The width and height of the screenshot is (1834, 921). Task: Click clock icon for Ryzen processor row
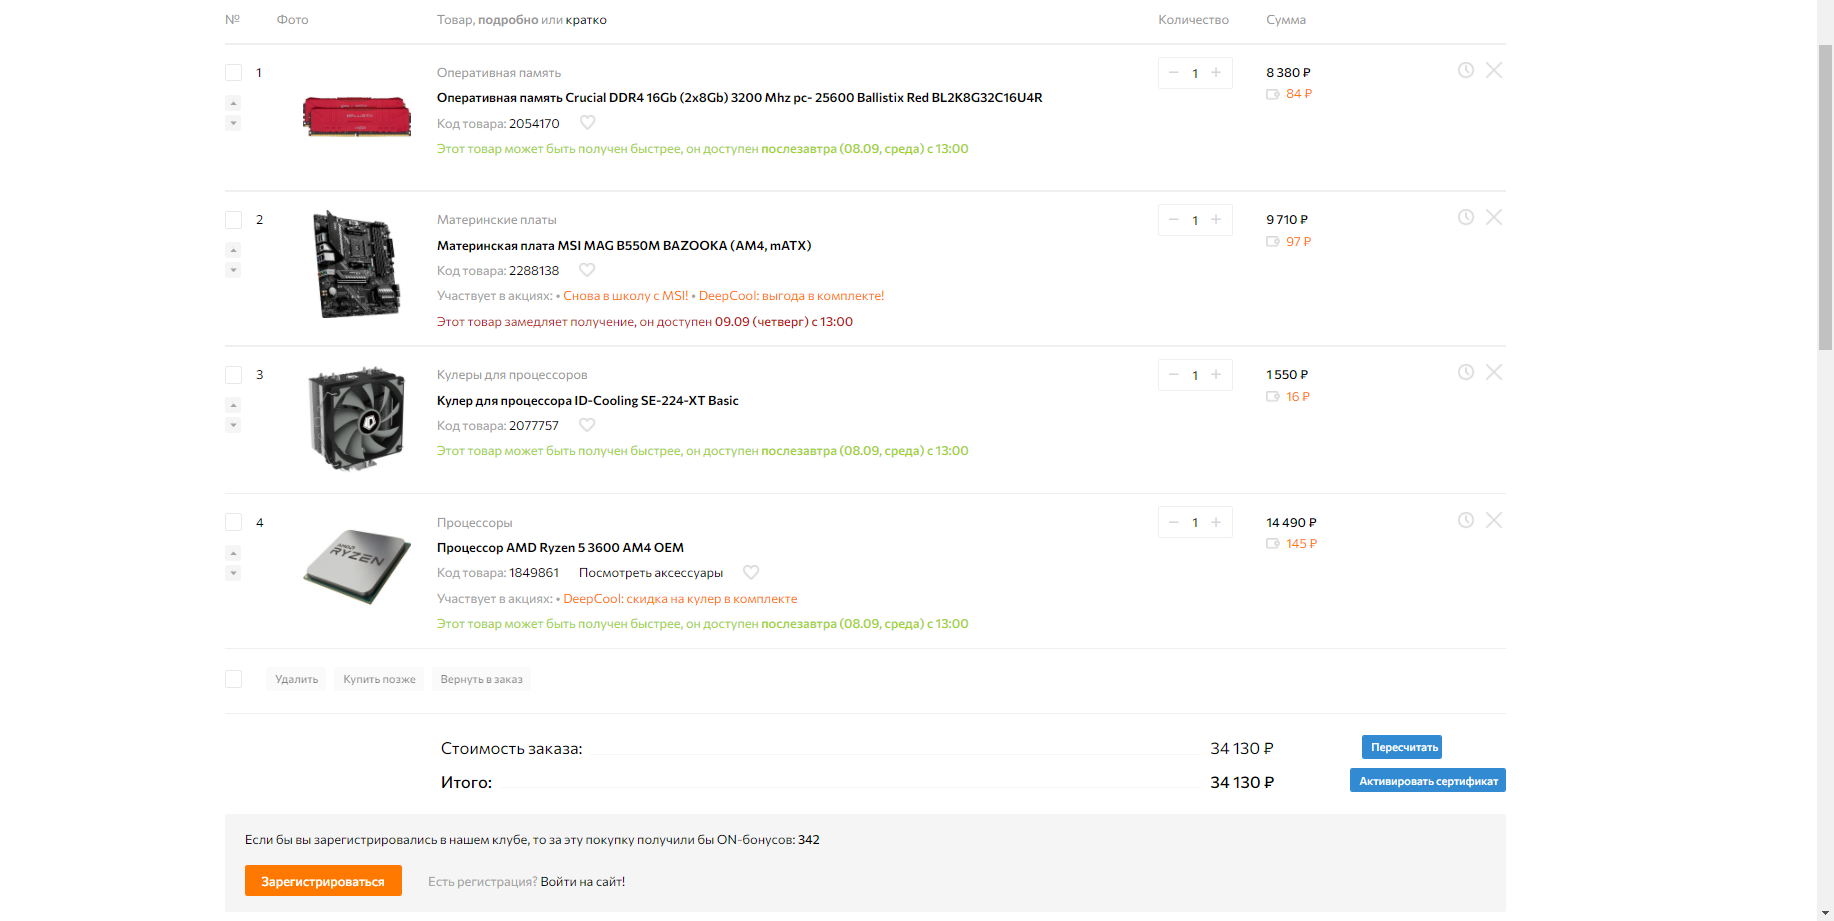tap(1466, 520)
